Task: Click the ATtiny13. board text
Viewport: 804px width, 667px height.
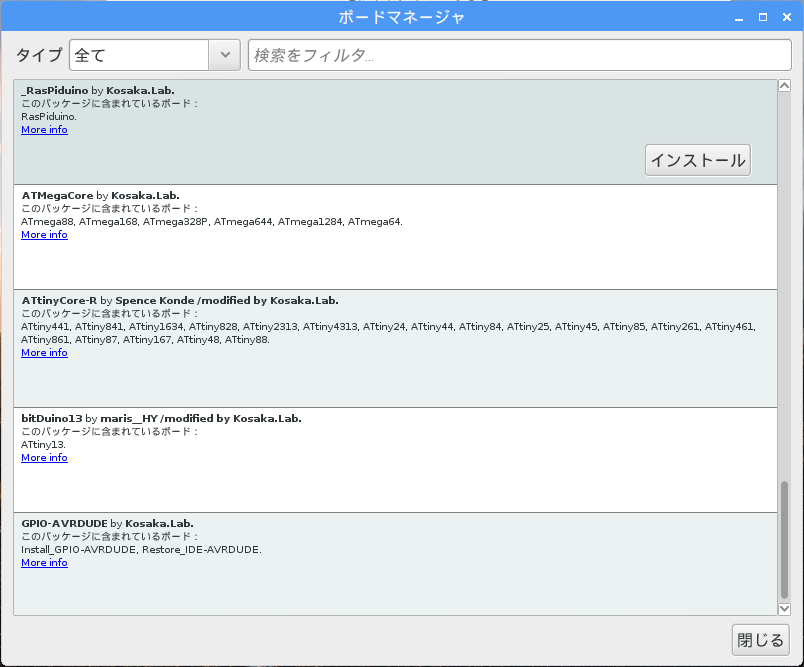Action: click(x=43, y=444)
